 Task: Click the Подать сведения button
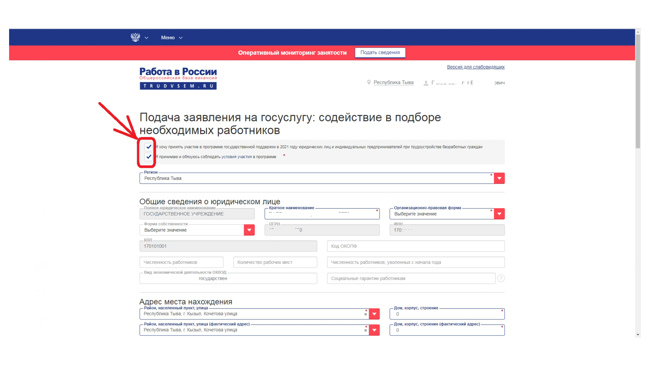[380, 53]
